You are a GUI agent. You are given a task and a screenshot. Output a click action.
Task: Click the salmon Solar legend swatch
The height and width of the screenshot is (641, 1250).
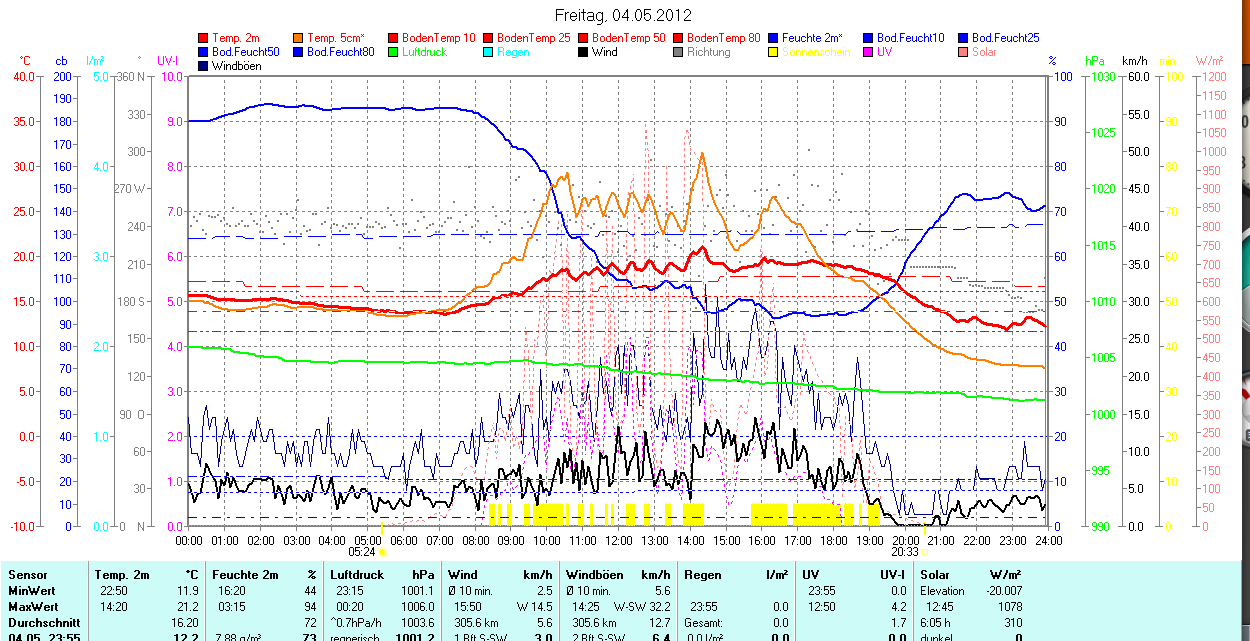point(963,52)
